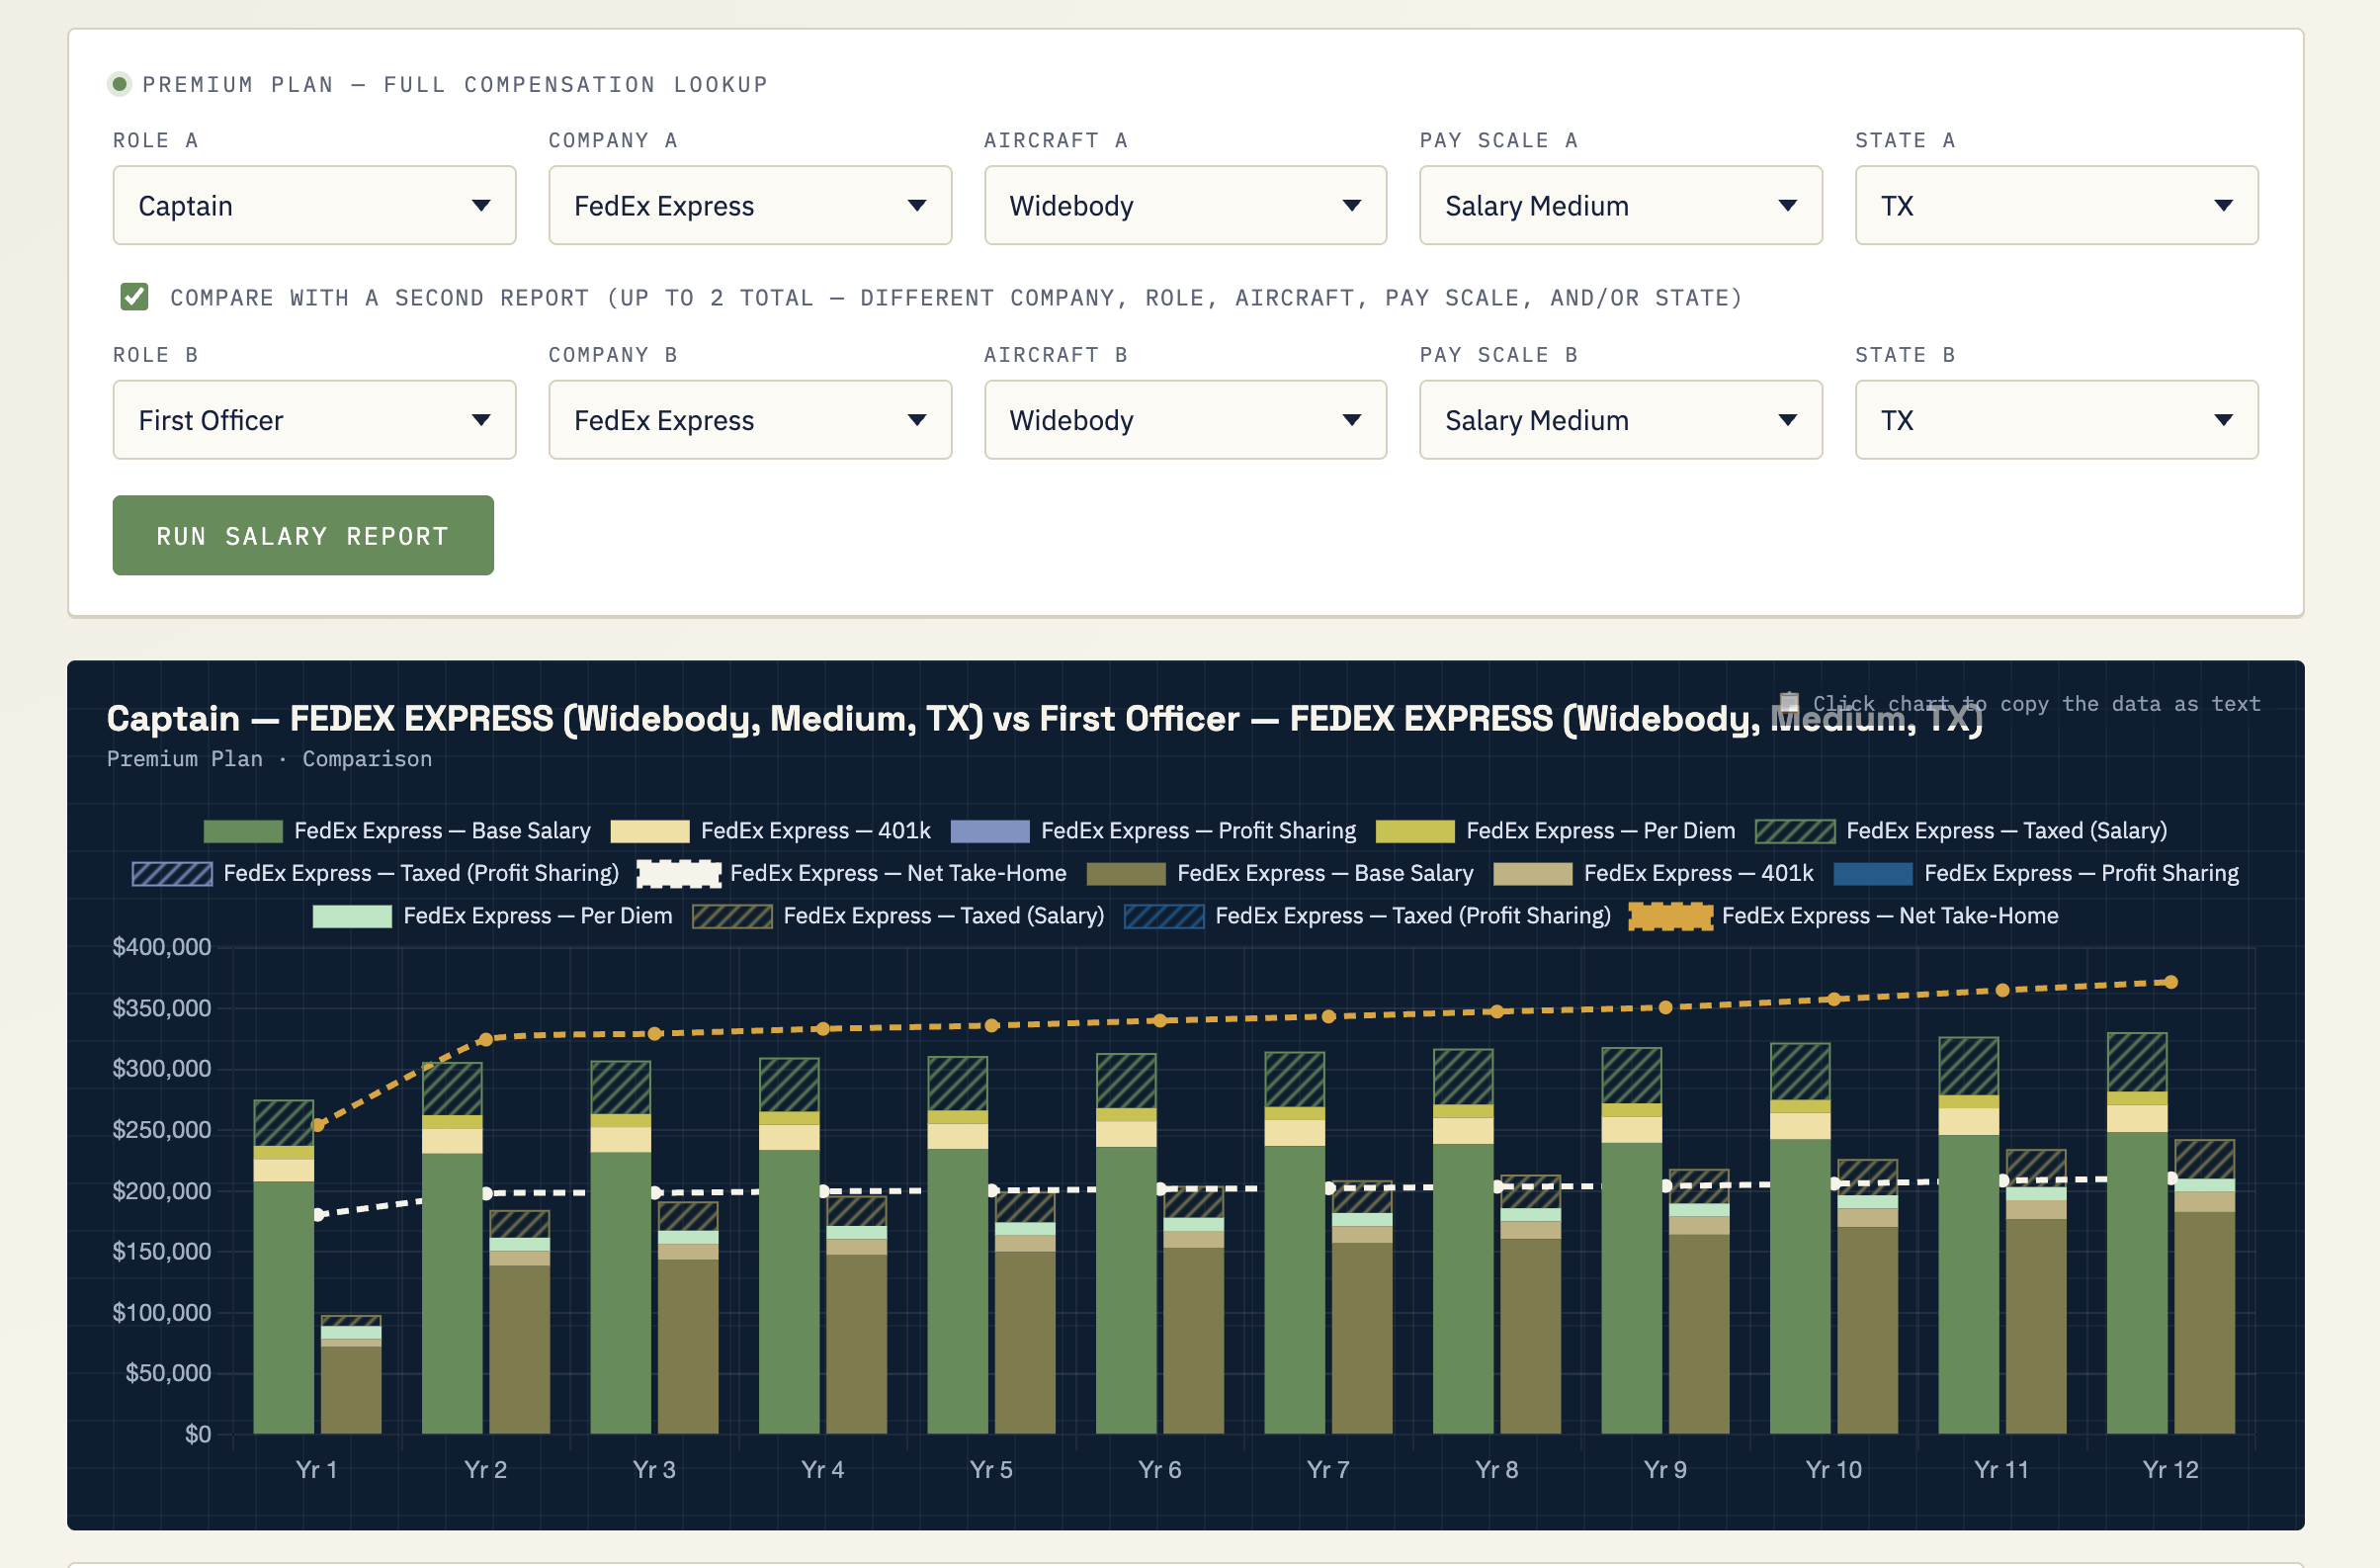Screen dimensions: 2380x1568
Task: Click the 'Premium Plan · Comparison' subtitle
Action: (269, 759)
